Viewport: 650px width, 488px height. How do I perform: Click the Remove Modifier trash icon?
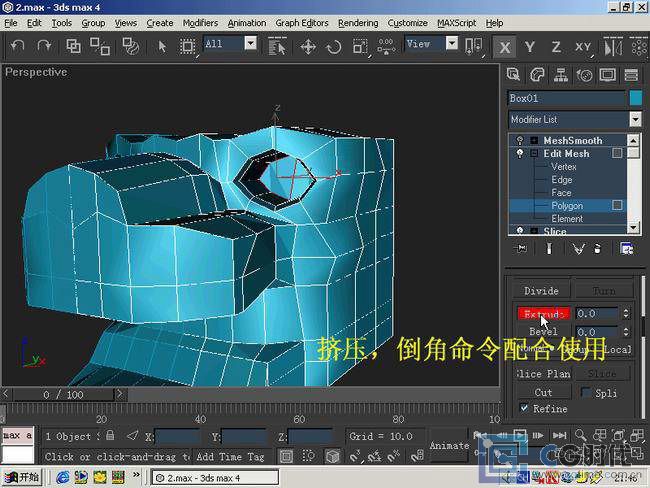(597, 248)
